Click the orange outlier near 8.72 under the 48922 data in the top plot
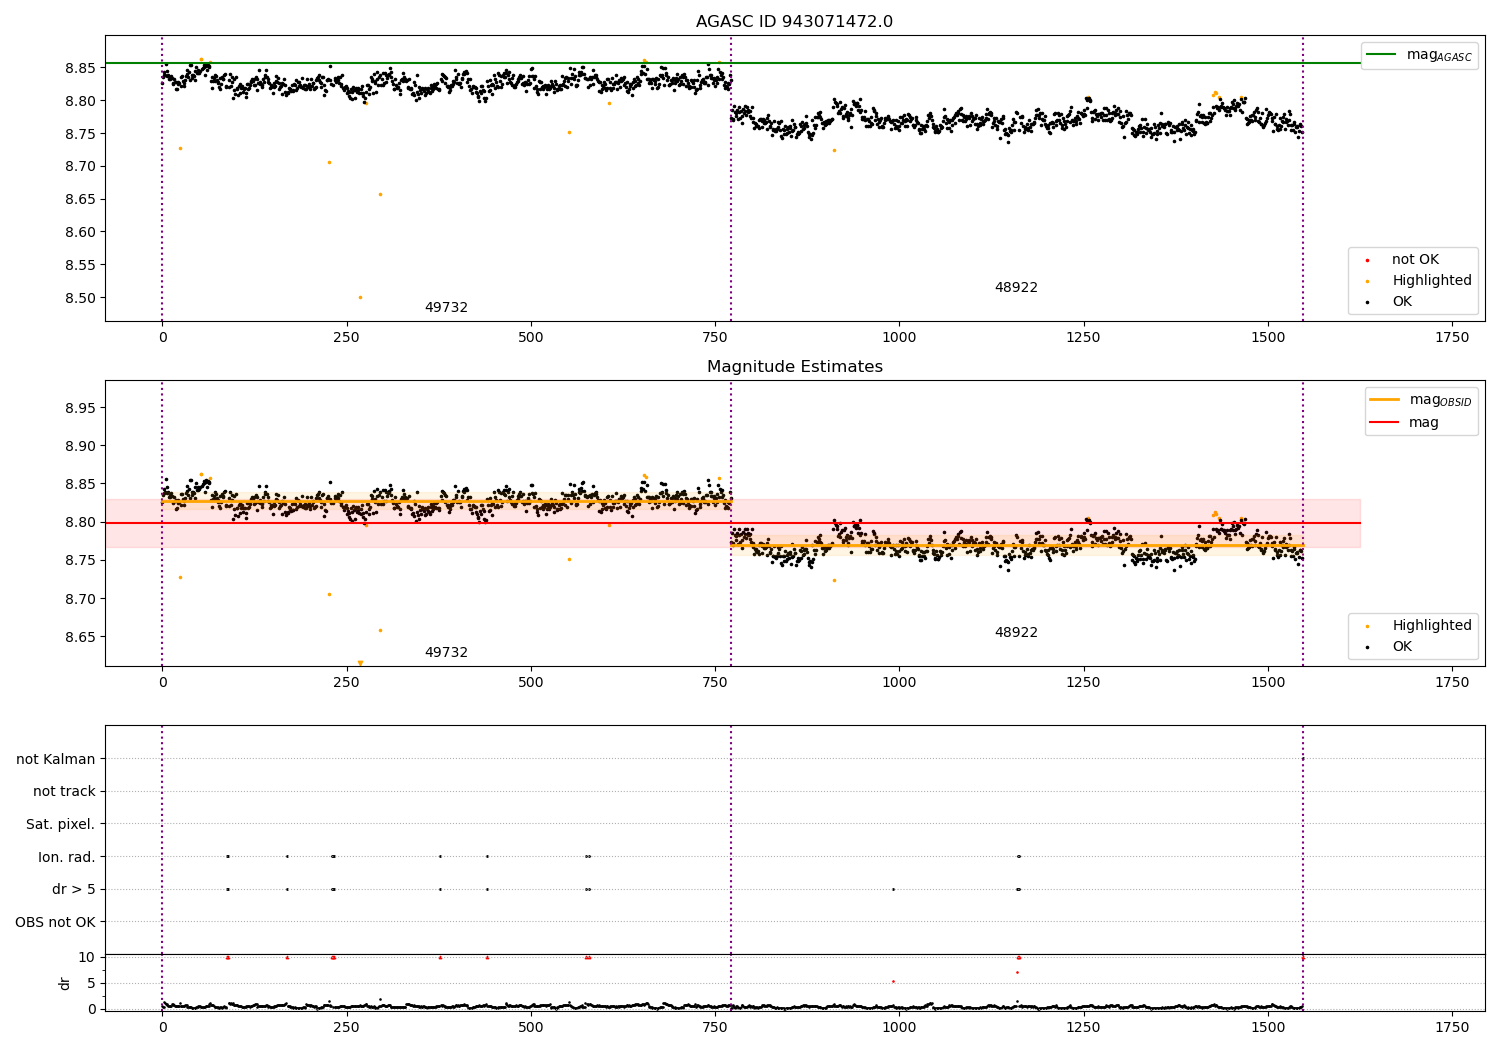This screenshot has height=1050, width=1500. pos(834,150)
